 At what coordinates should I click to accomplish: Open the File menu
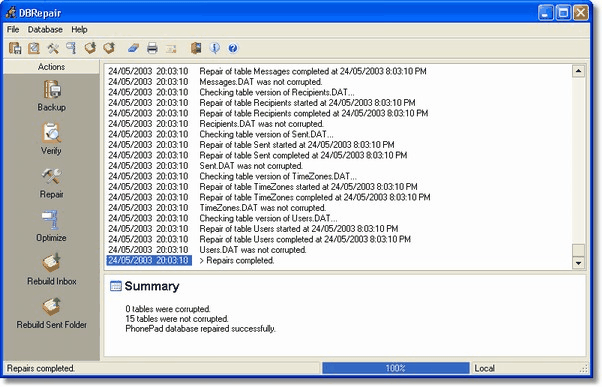click(13, 30)
